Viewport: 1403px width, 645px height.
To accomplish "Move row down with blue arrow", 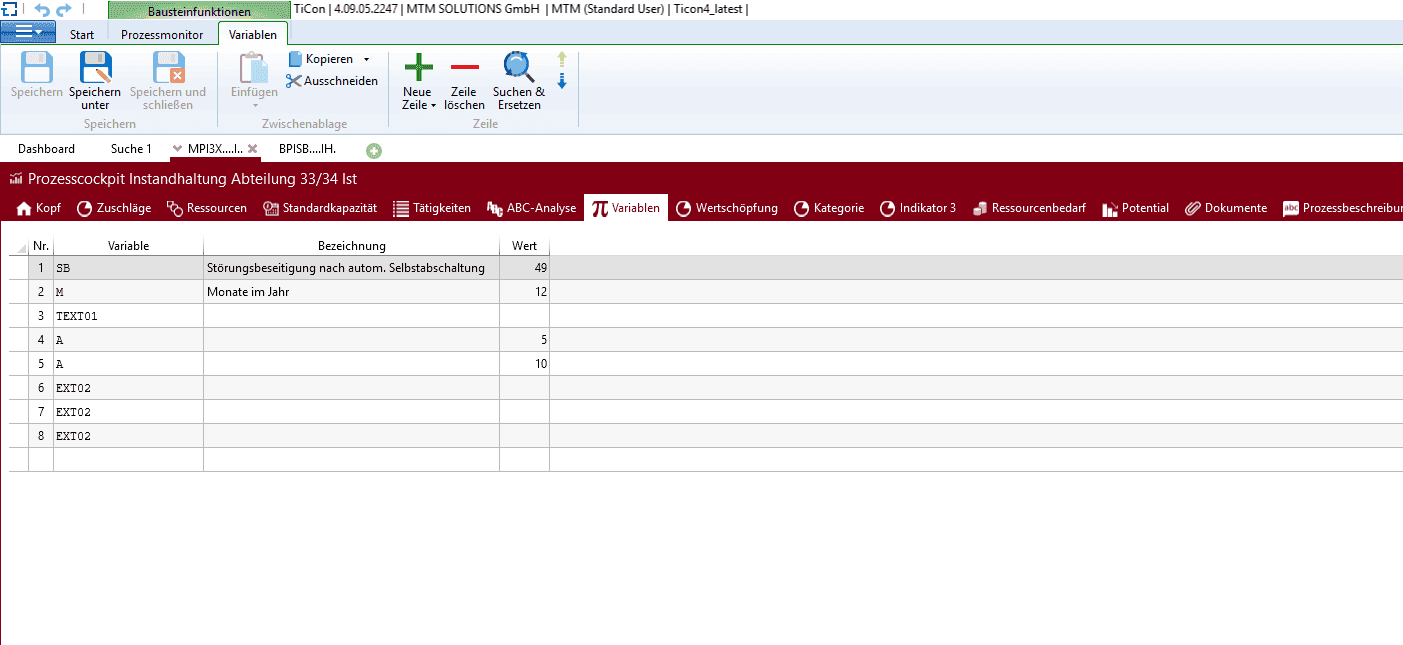I will click(562, 81).
